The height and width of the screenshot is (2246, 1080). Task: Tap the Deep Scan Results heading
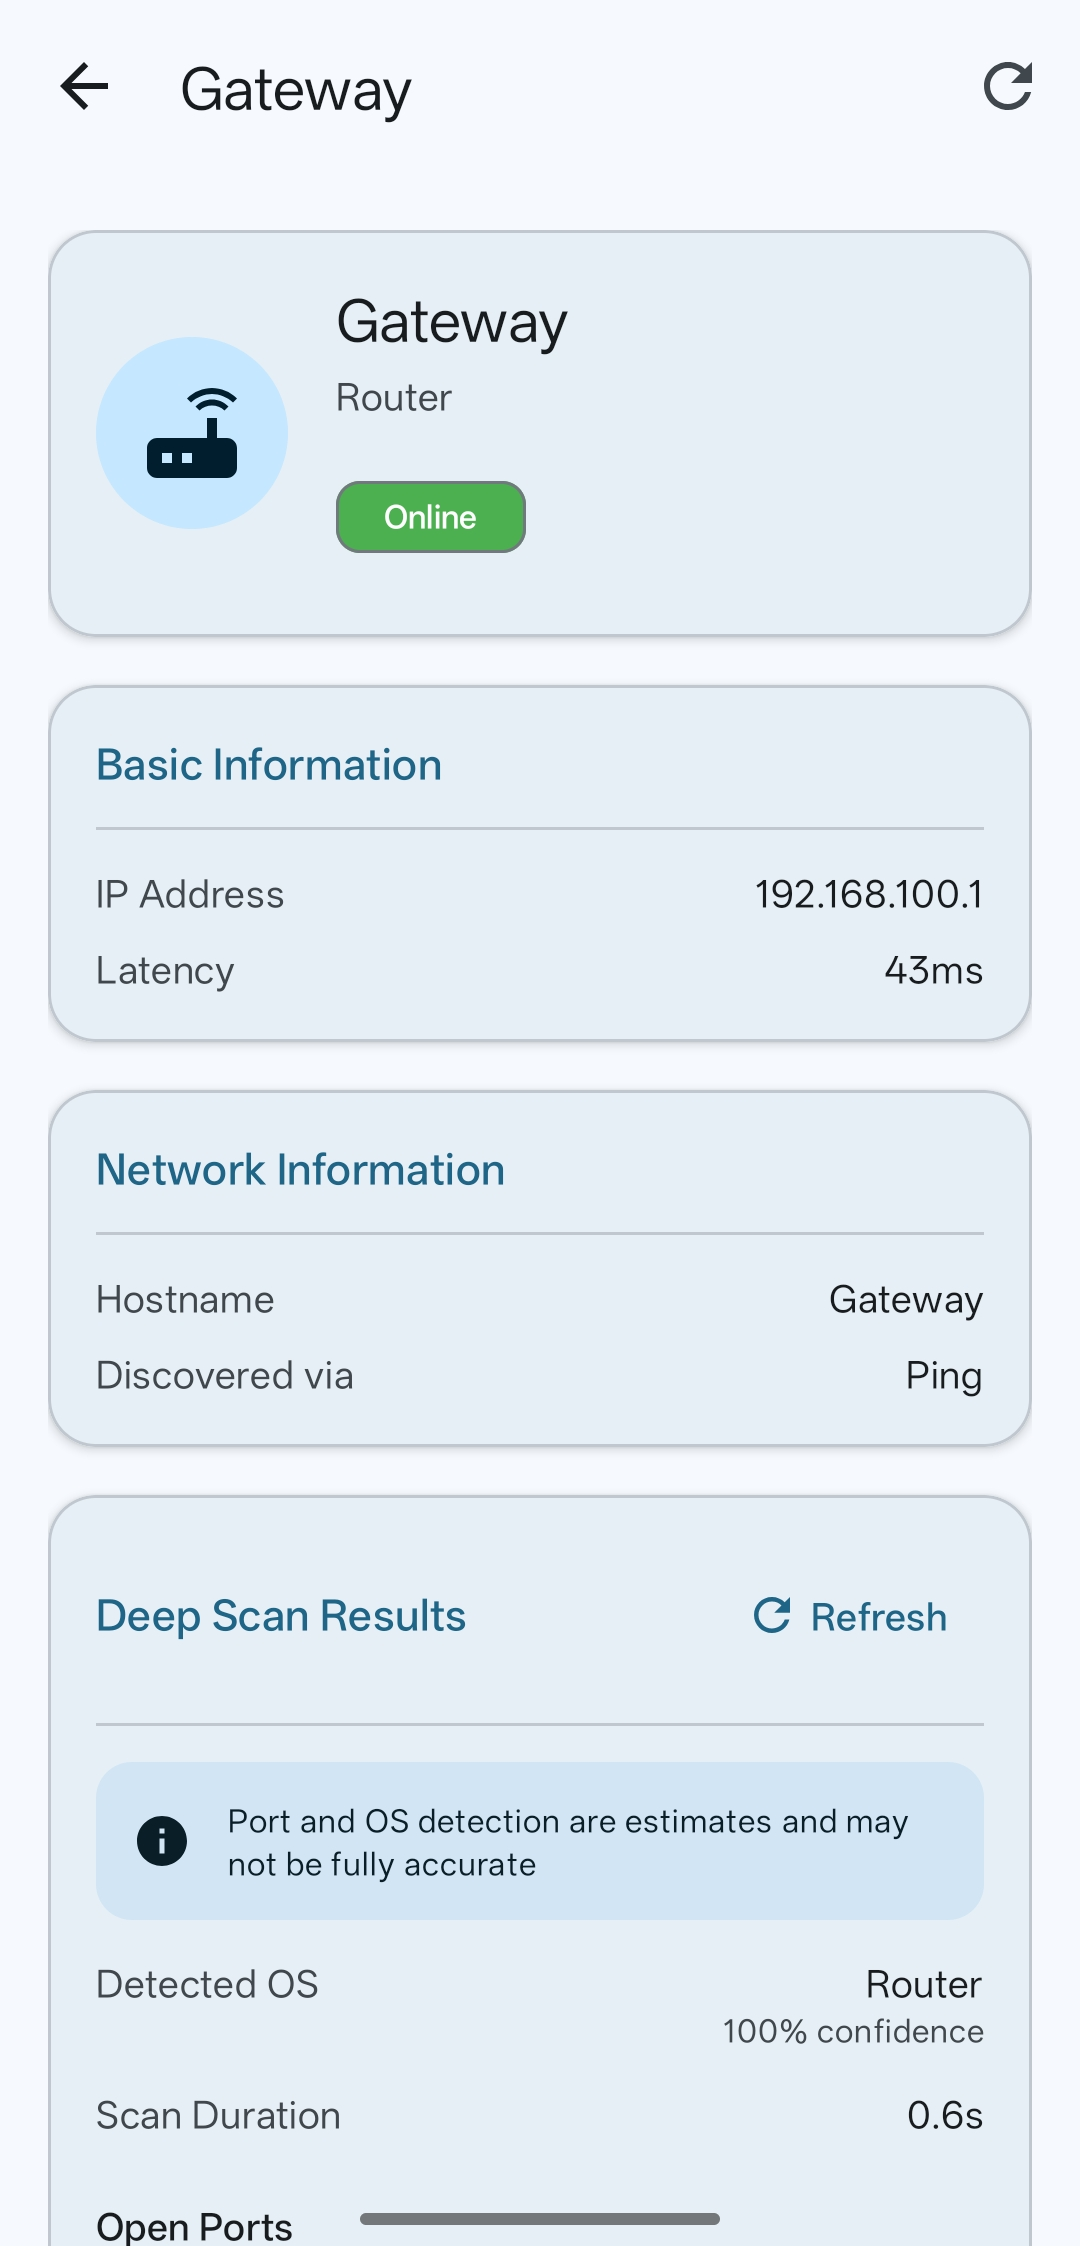coord(281,1616)
